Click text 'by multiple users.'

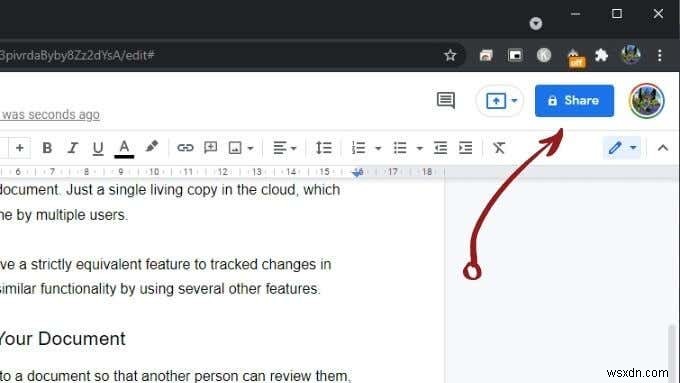coord(72,215)
